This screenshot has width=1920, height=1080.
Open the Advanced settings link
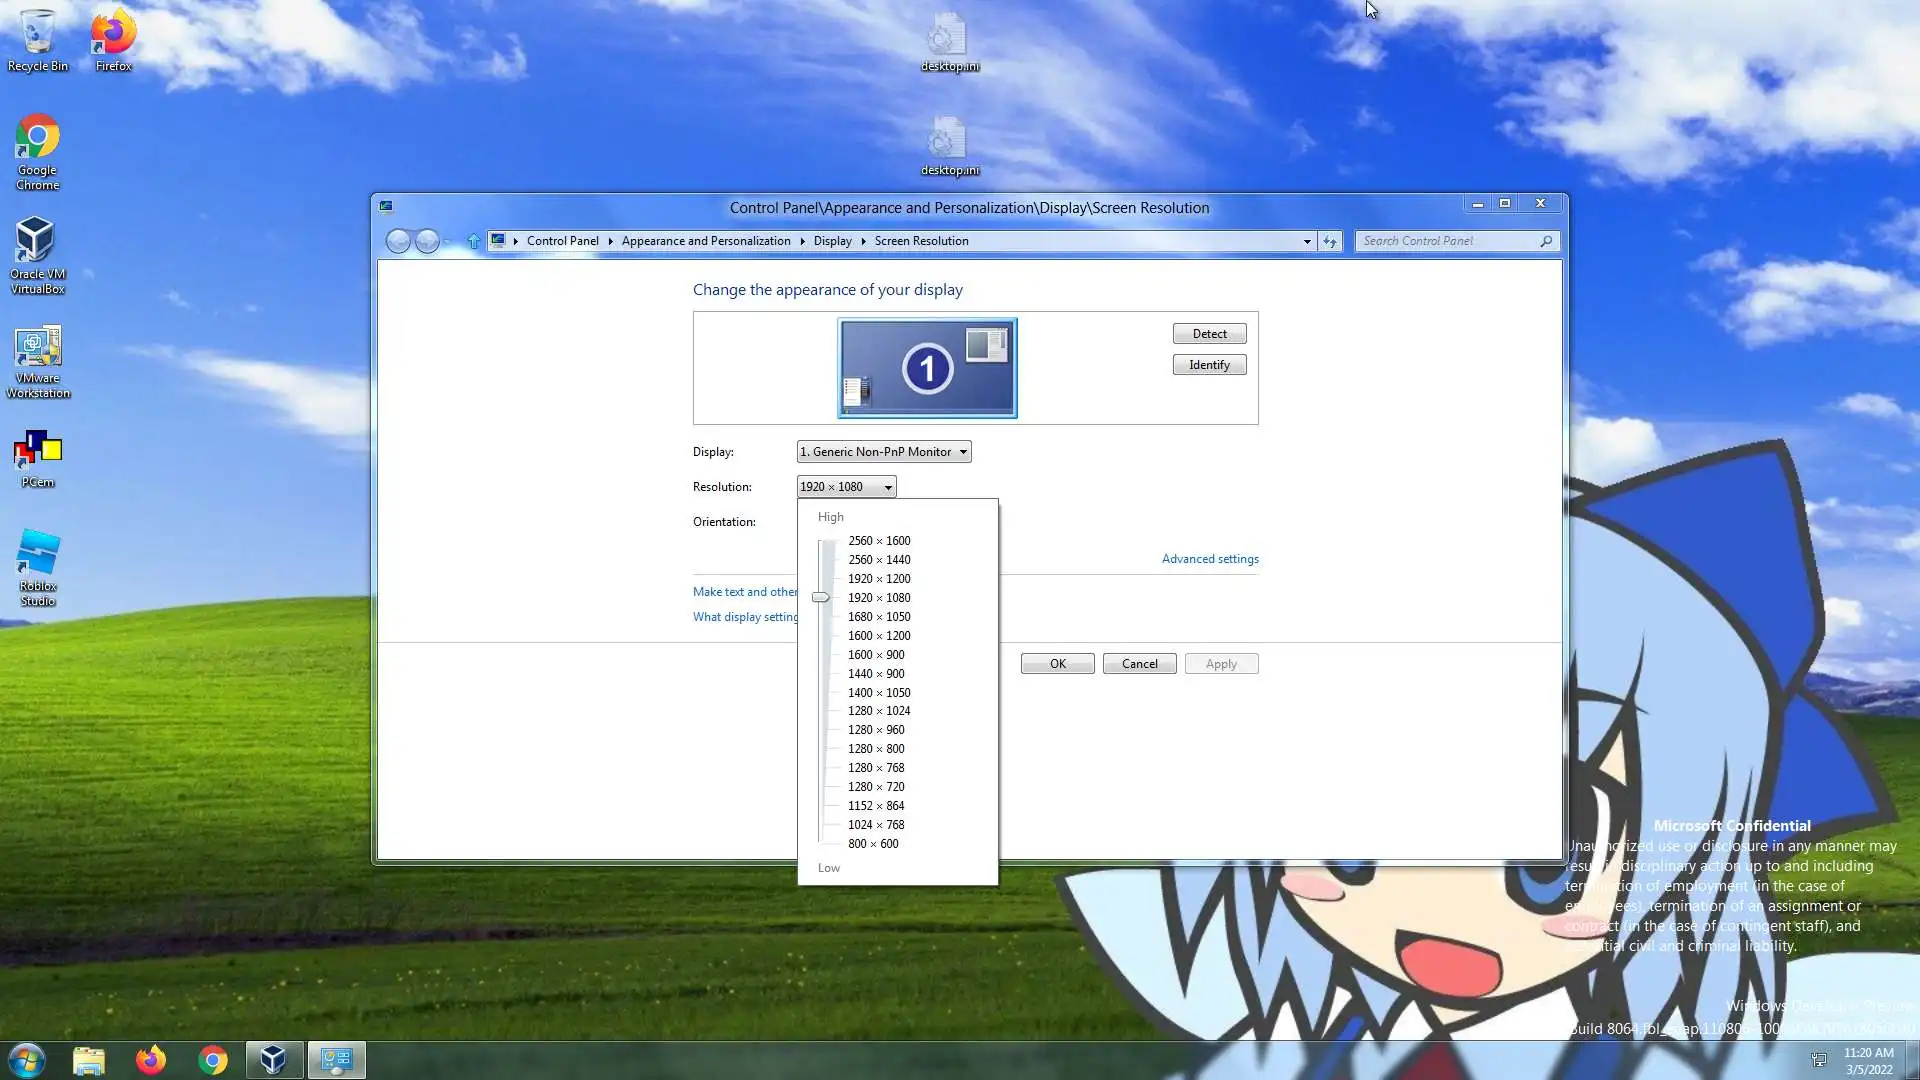(1209, 559)
